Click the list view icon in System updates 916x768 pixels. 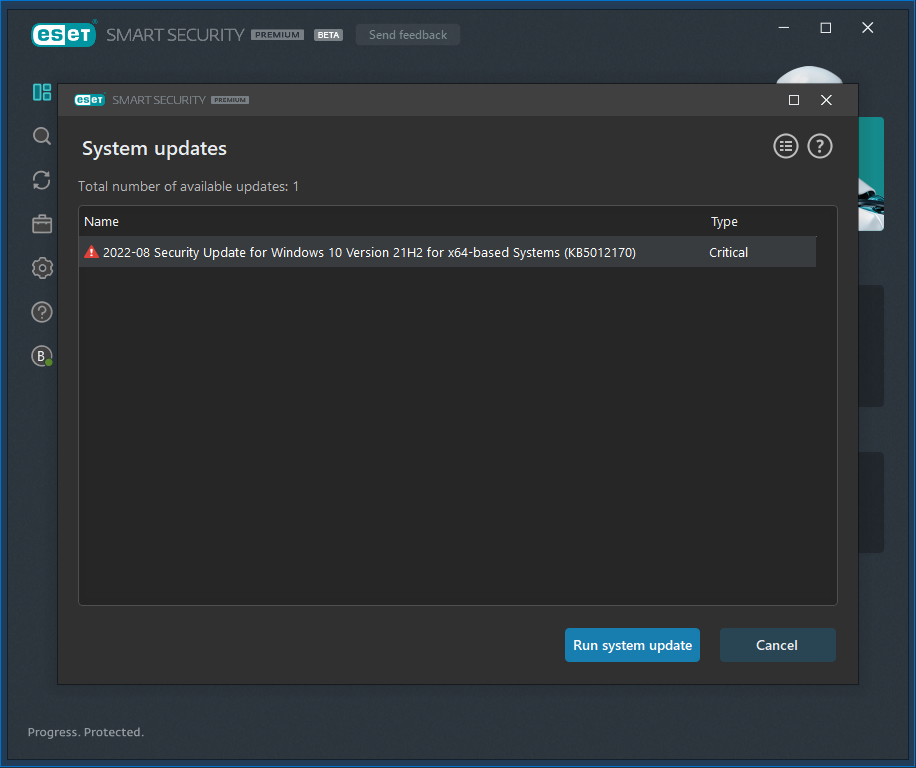786,146
